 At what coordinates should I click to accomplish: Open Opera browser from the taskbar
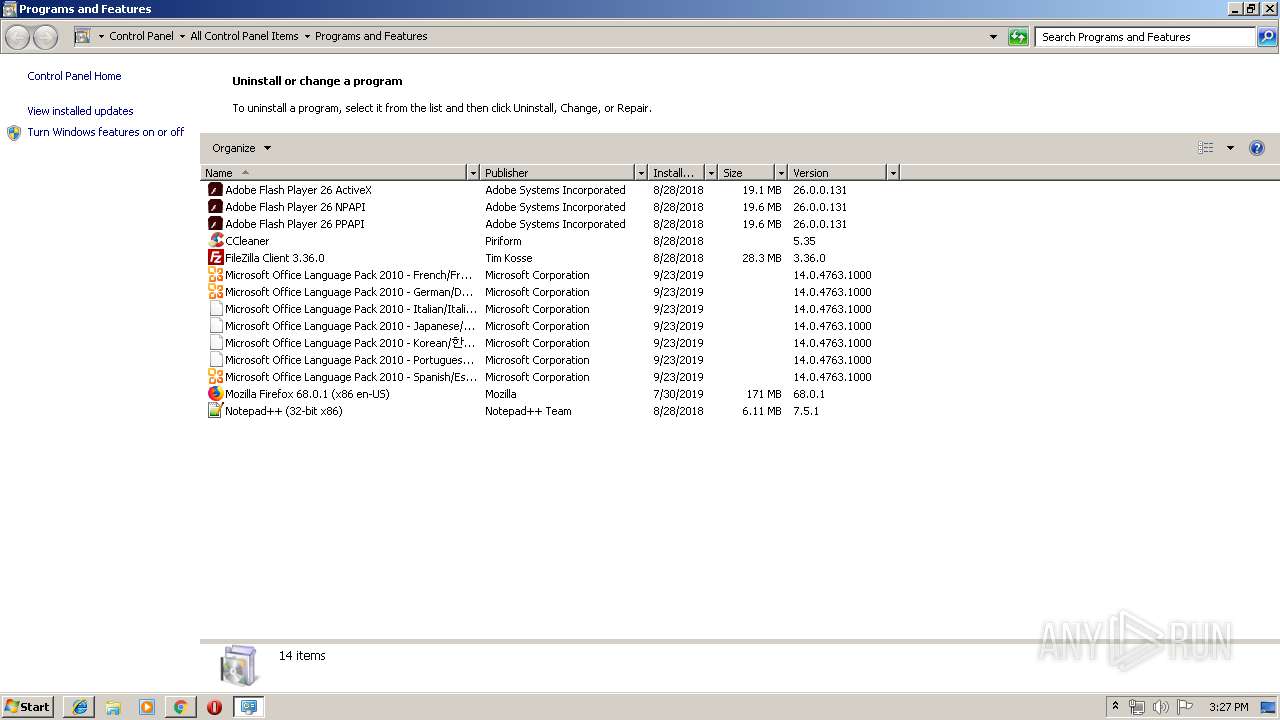[214, 707]
